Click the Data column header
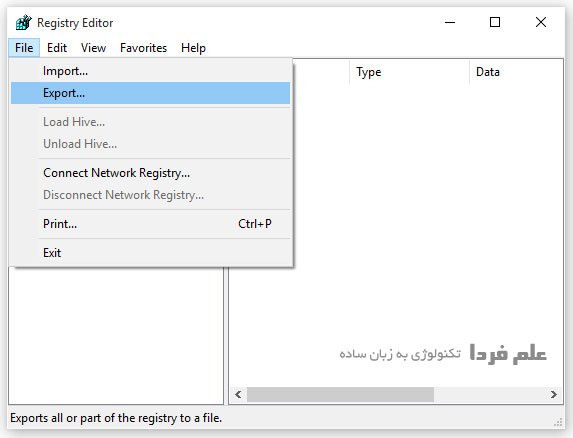Screen dimensions: 573x438 (x=516, y=72)
